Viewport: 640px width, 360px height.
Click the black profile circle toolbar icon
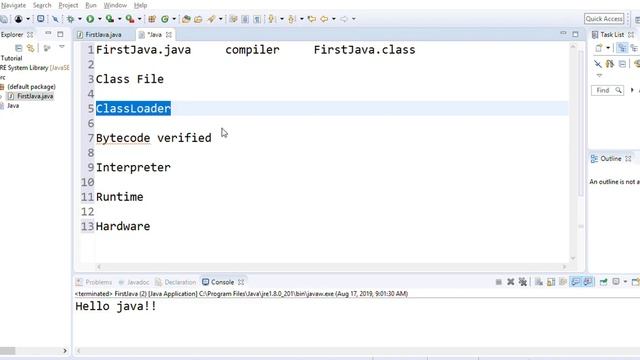pyautogui.click(x=18, y=19)
